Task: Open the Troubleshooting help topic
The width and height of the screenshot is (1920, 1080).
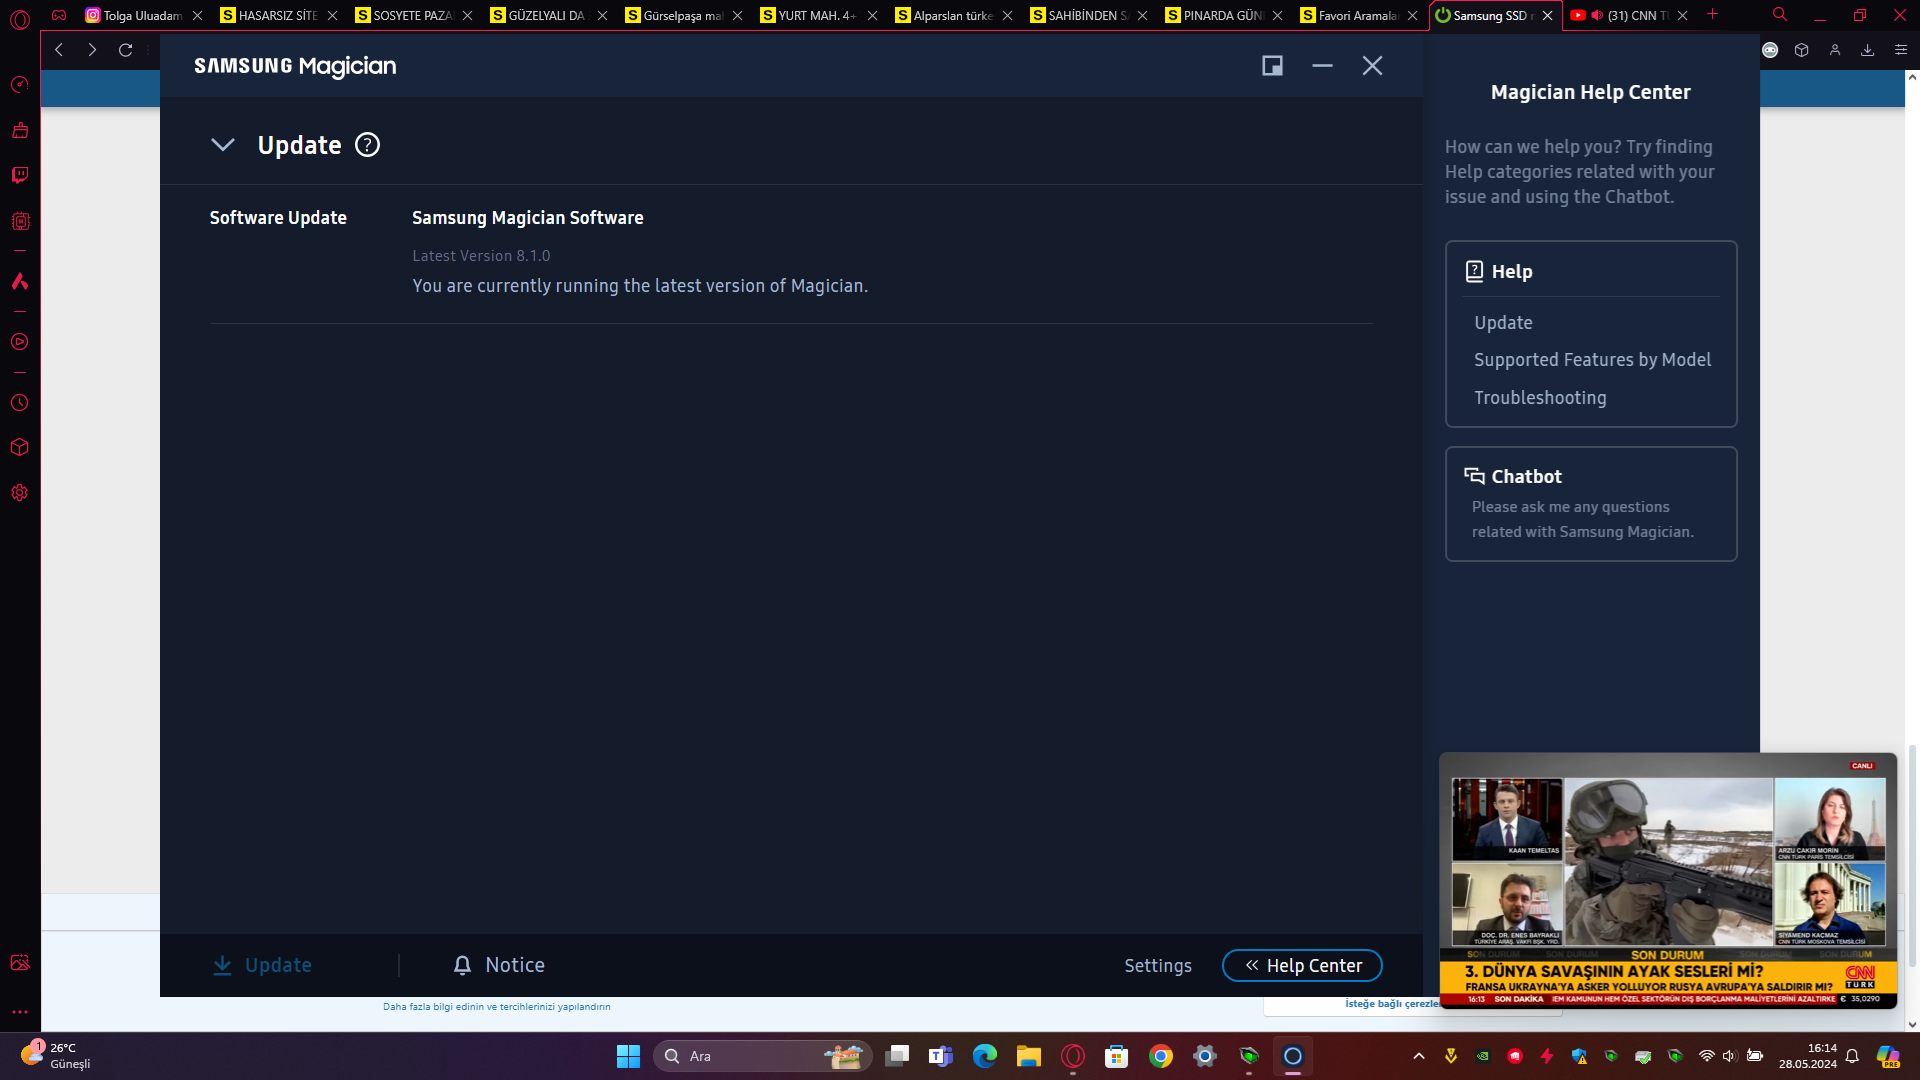Action: (1539, 398)
